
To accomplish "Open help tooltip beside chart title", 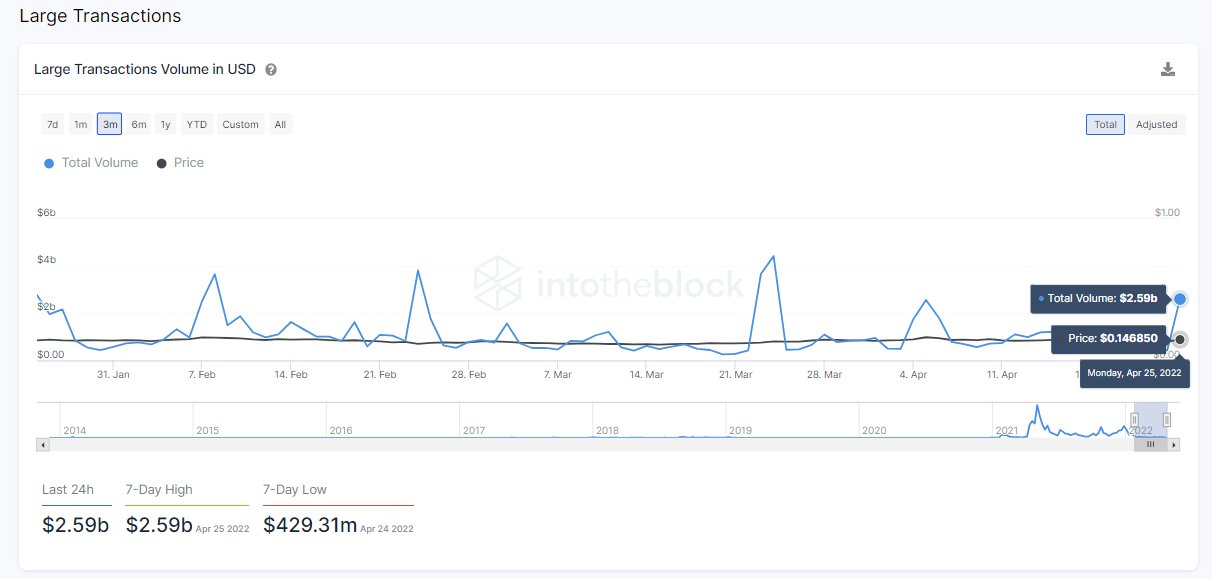I will click(x=271, y=70).
